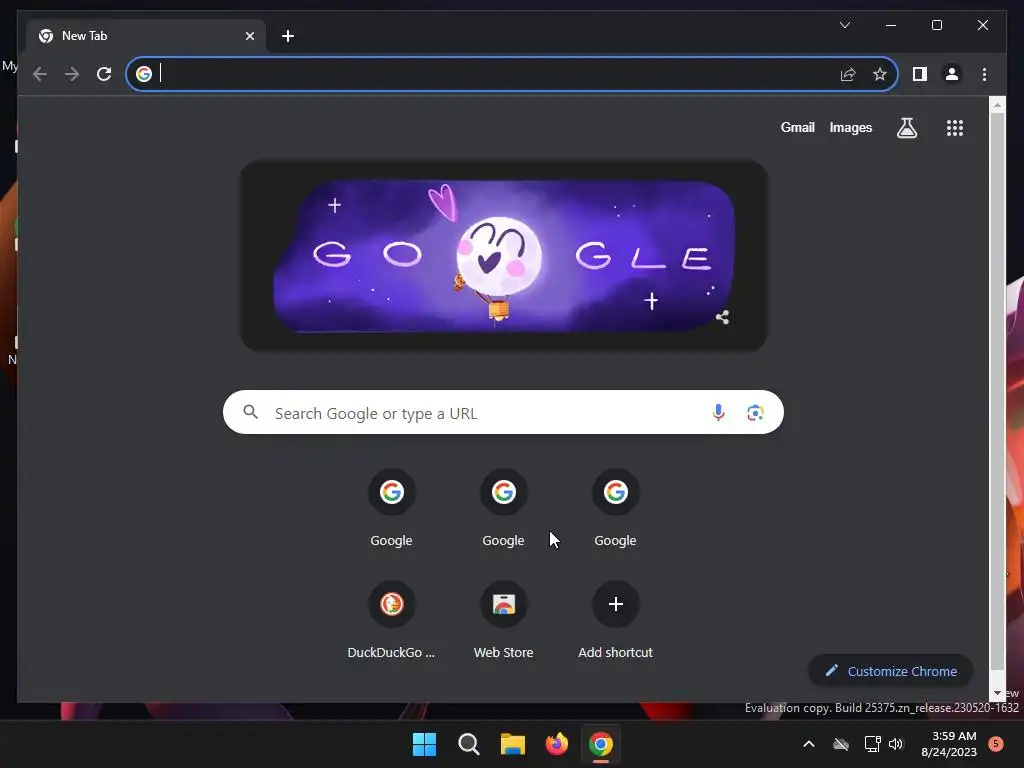This screenshot has width=1024, height=768.
Task: Click the Search Google or type a URL box
Action: click(x=503, y=413)
